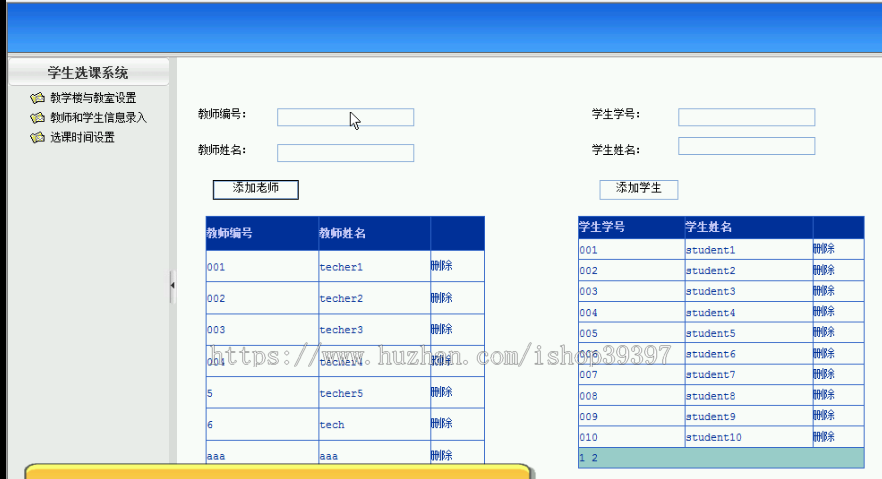
Task: Open 选课时间设置 menu item
Action: (83, 137)
